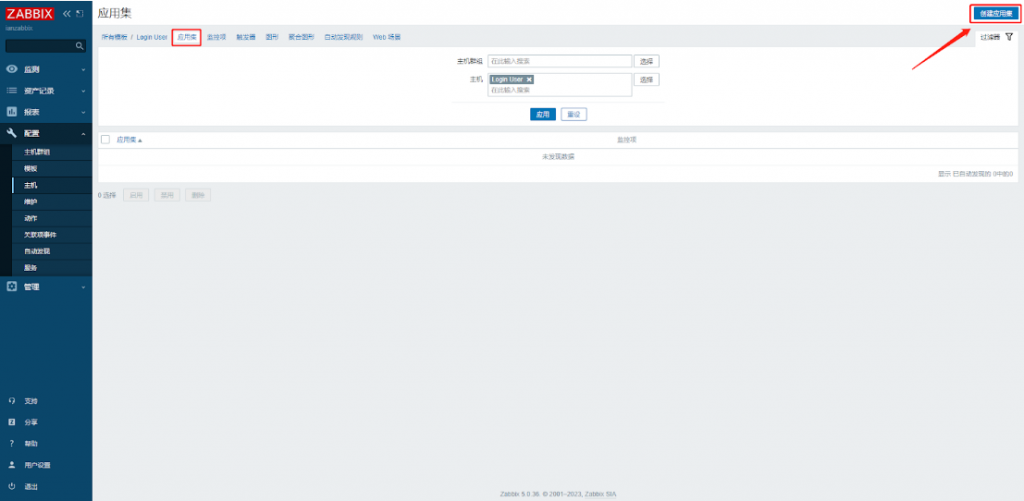Screen dimensions: 1024x501
Task: Expand the 报表 menu chevron
Action: (83, 112)
